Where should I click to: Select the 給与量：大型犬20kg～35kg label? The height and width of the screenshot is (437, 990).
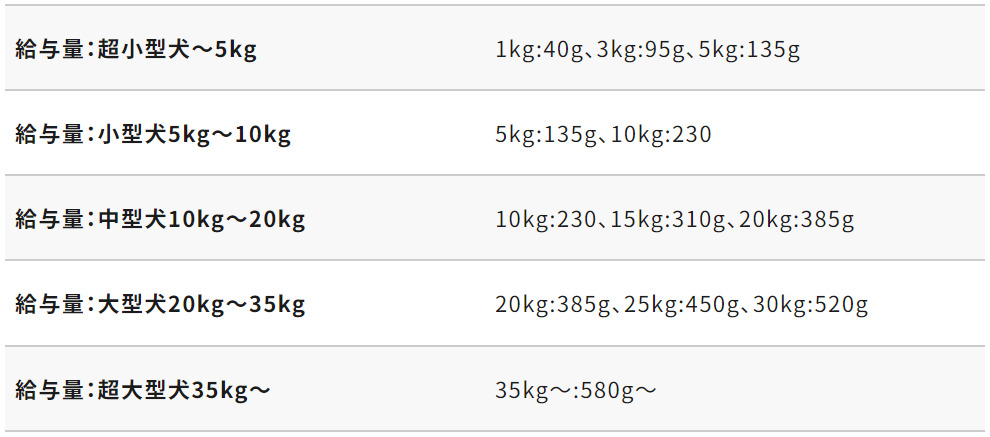click(x=160, y=304)
